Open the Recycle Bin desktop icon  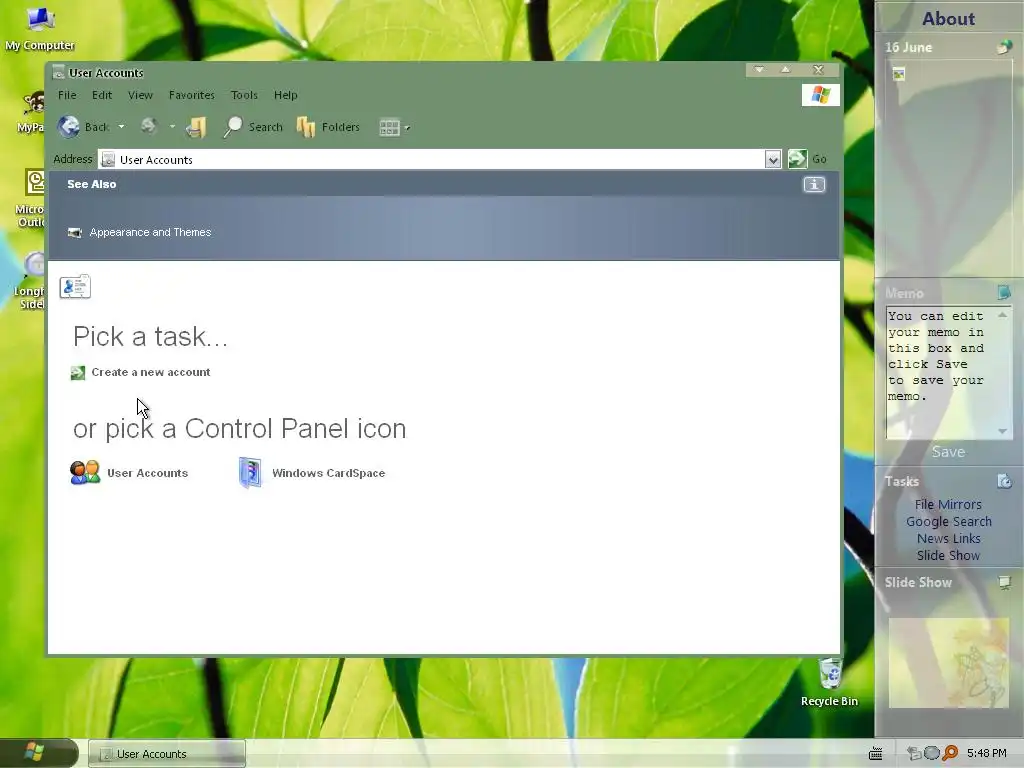(x=829, y=682)
